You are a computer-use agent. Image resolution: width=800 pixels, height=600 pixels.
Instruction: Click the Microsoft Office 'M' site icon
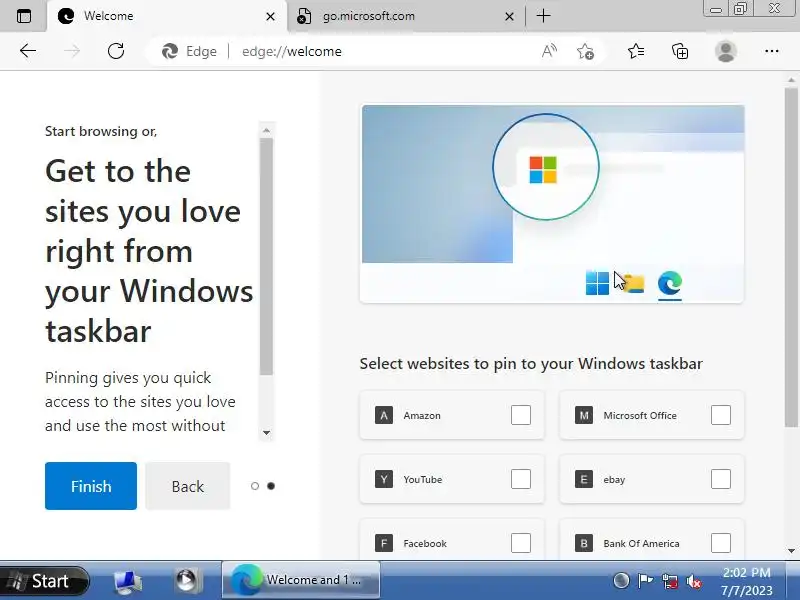pyautogui.click(x=584, y=415)
